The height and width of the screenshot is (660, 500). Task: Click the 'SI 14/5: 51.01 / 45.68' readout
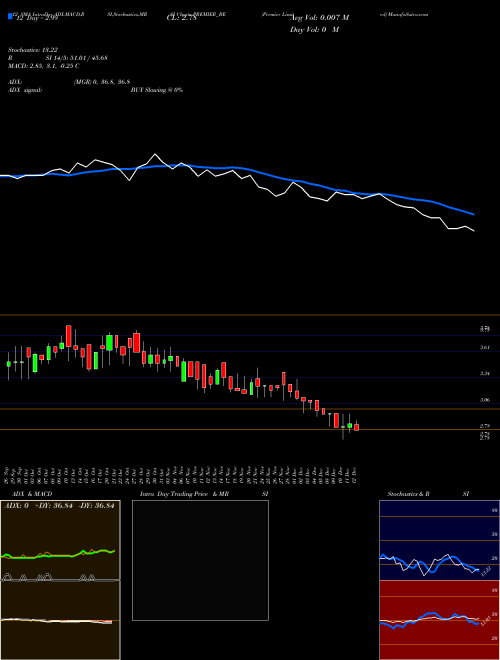point(77,58)
